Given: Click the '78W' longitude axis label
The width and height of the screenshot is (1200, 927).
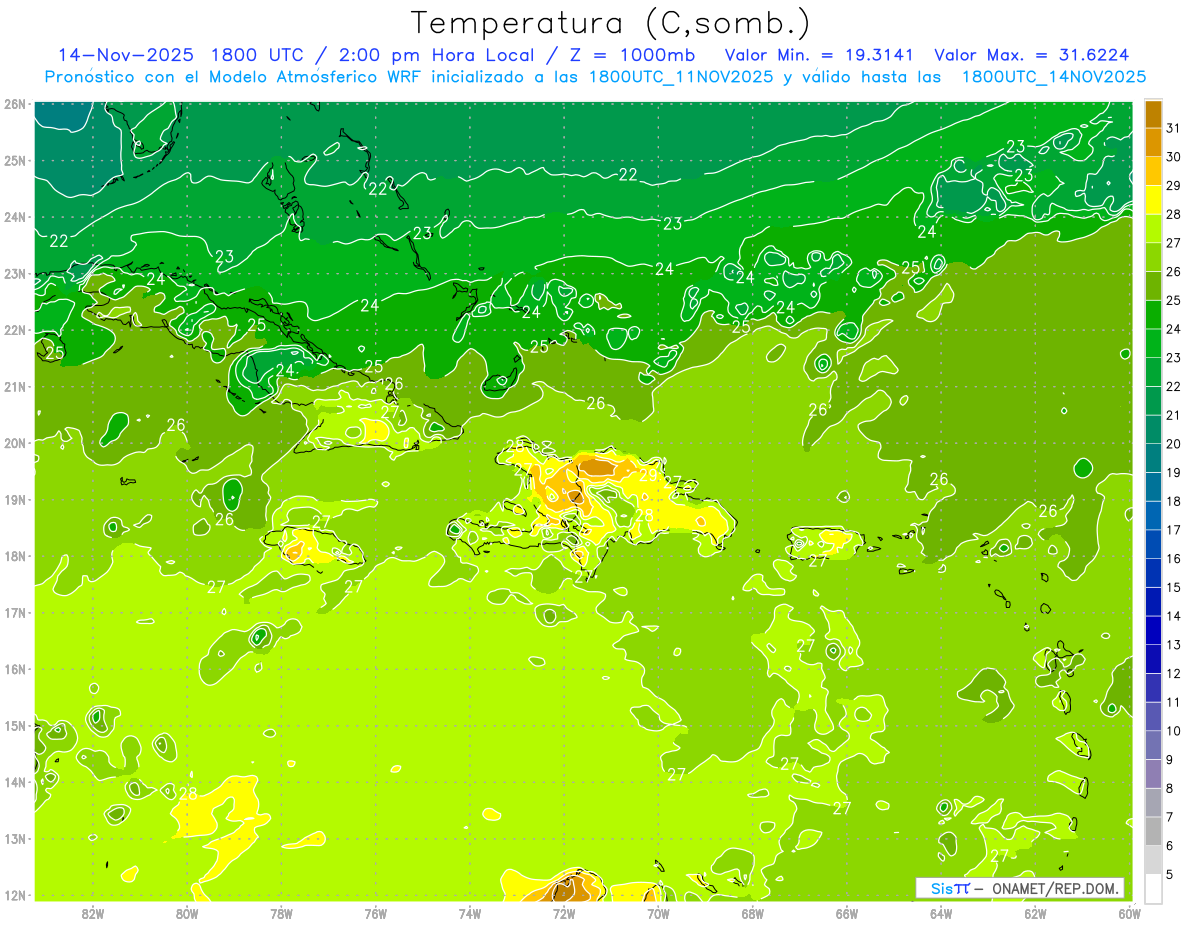Looking at the screenshot, I should tap(281, 914).
